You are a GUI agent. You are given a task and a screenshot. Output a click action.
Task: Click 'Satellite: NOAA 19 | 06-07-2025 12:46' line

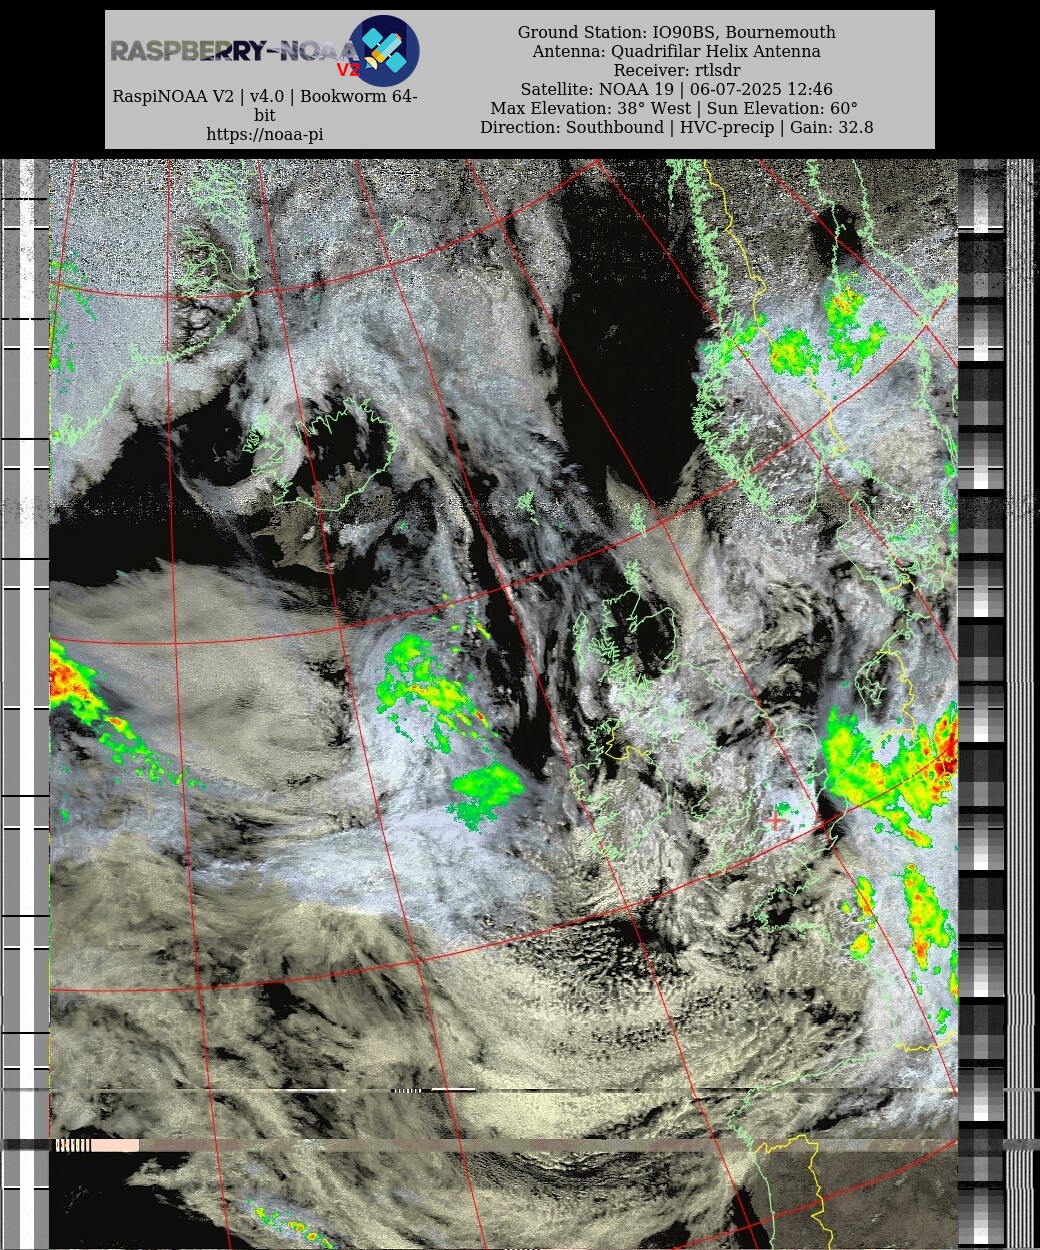677,89
